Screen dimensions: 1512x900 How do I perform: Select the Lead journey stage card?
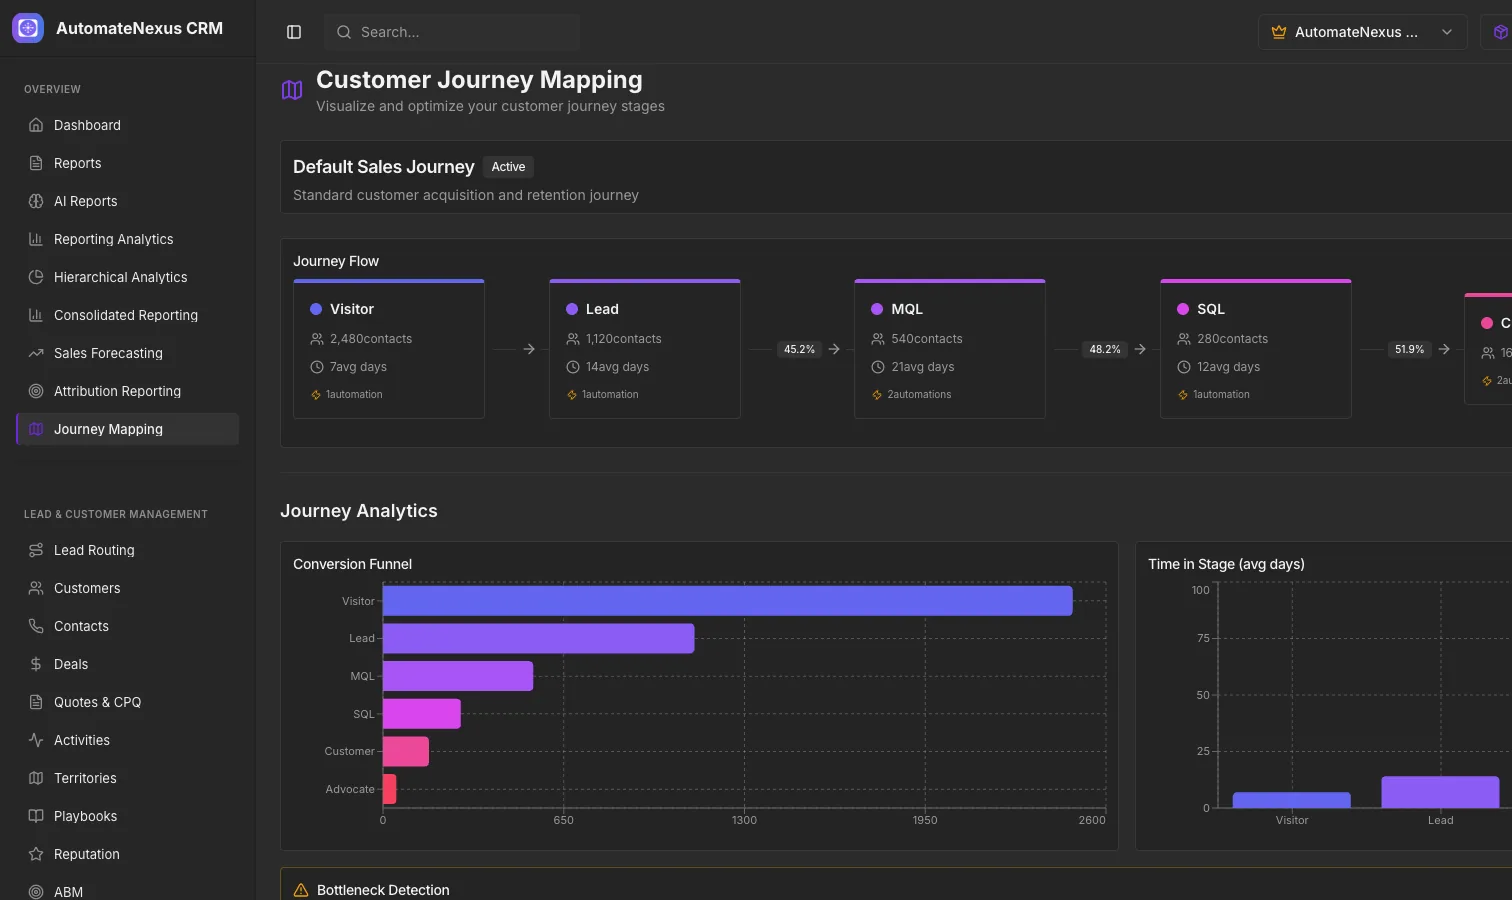pos(645,349)
